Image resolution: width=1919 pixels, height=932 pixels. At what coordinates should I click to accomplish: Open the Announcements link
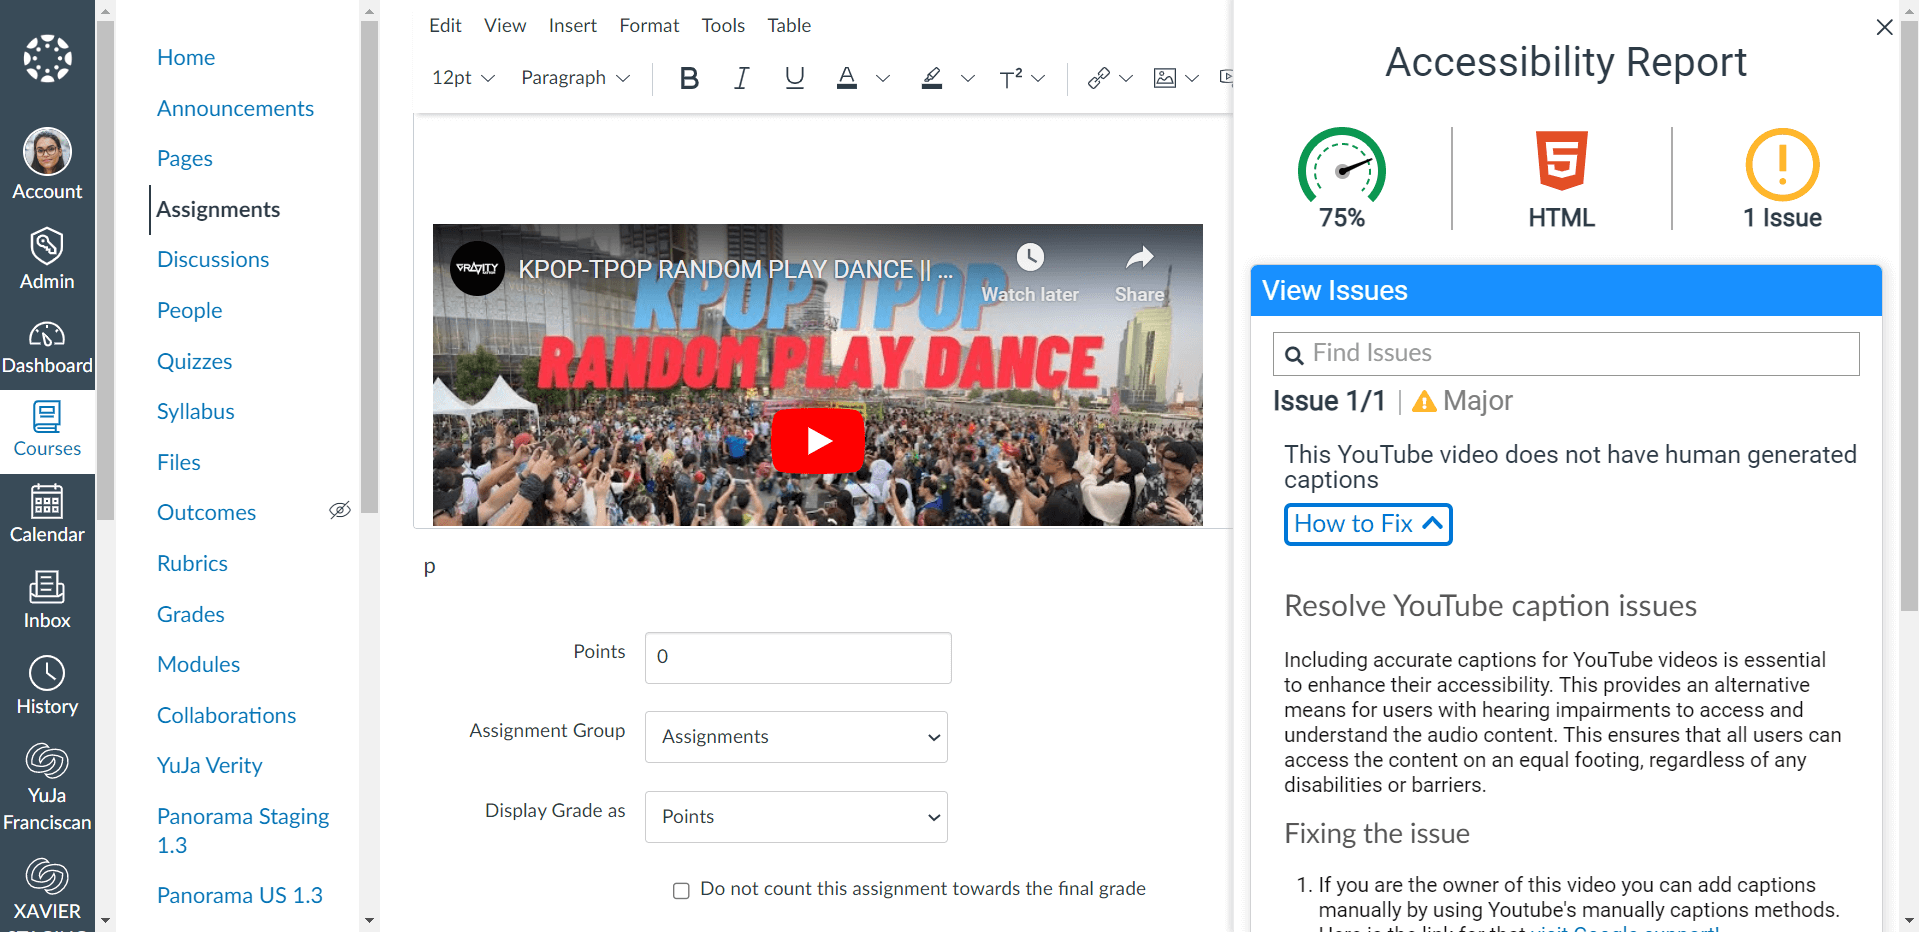point(235,108)
